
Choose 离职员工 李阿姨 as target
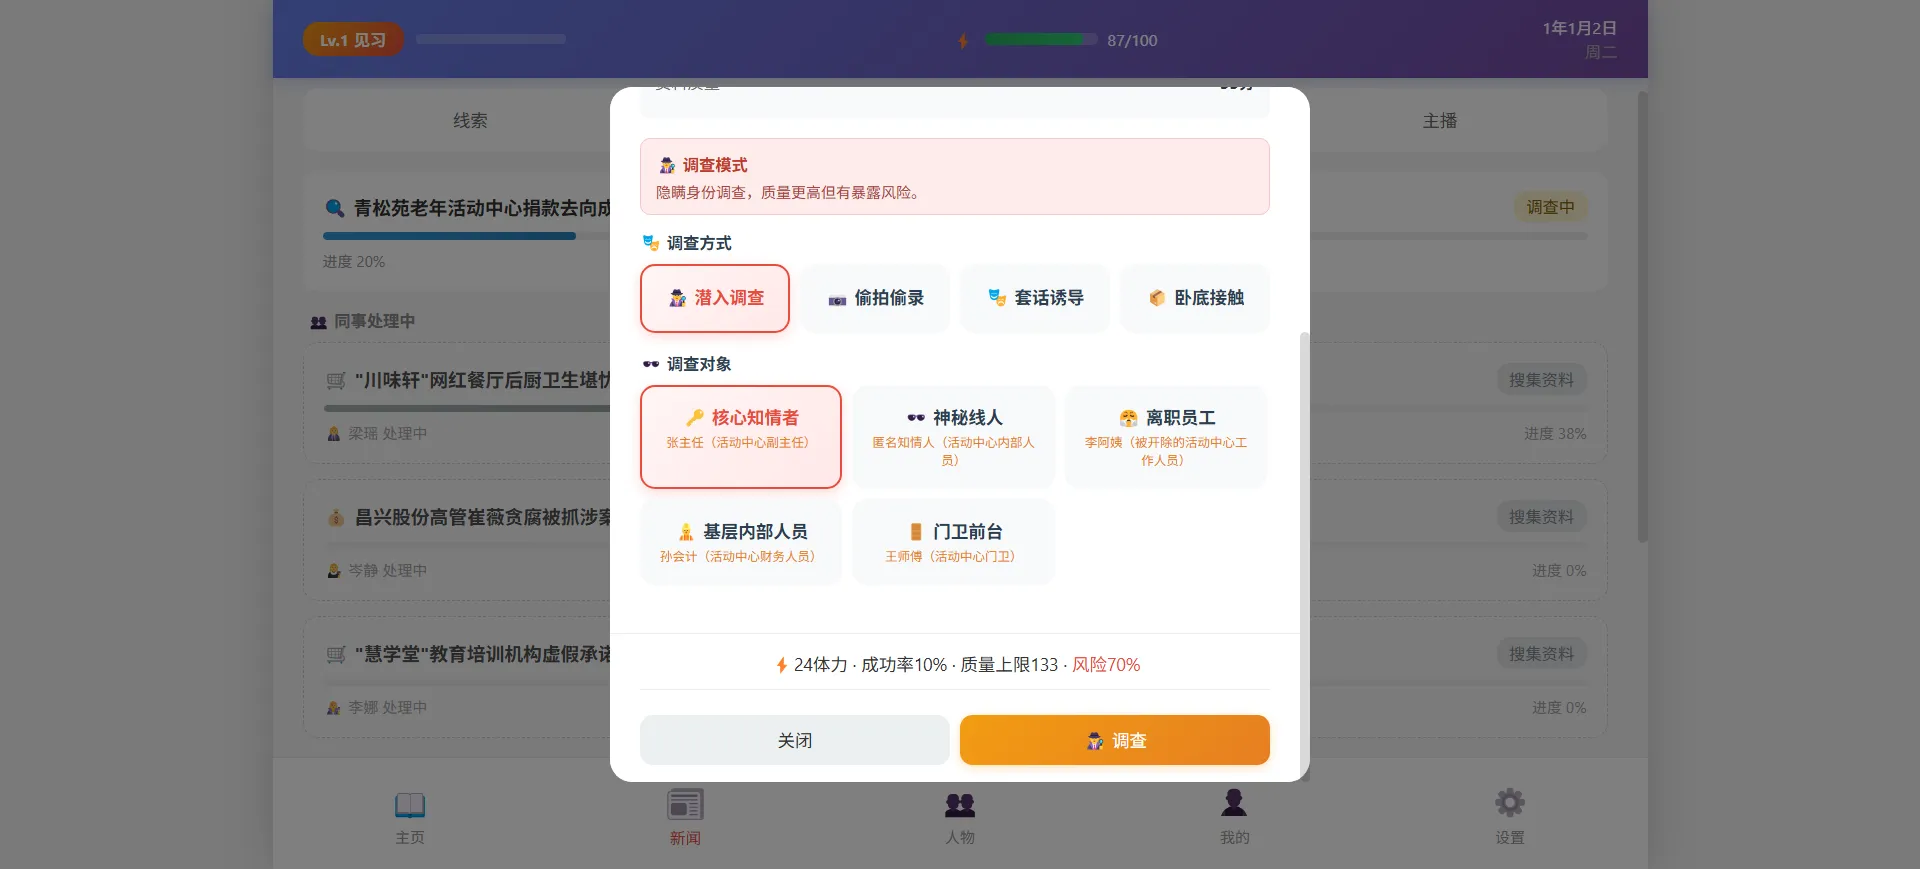(x=1166, y=437)
